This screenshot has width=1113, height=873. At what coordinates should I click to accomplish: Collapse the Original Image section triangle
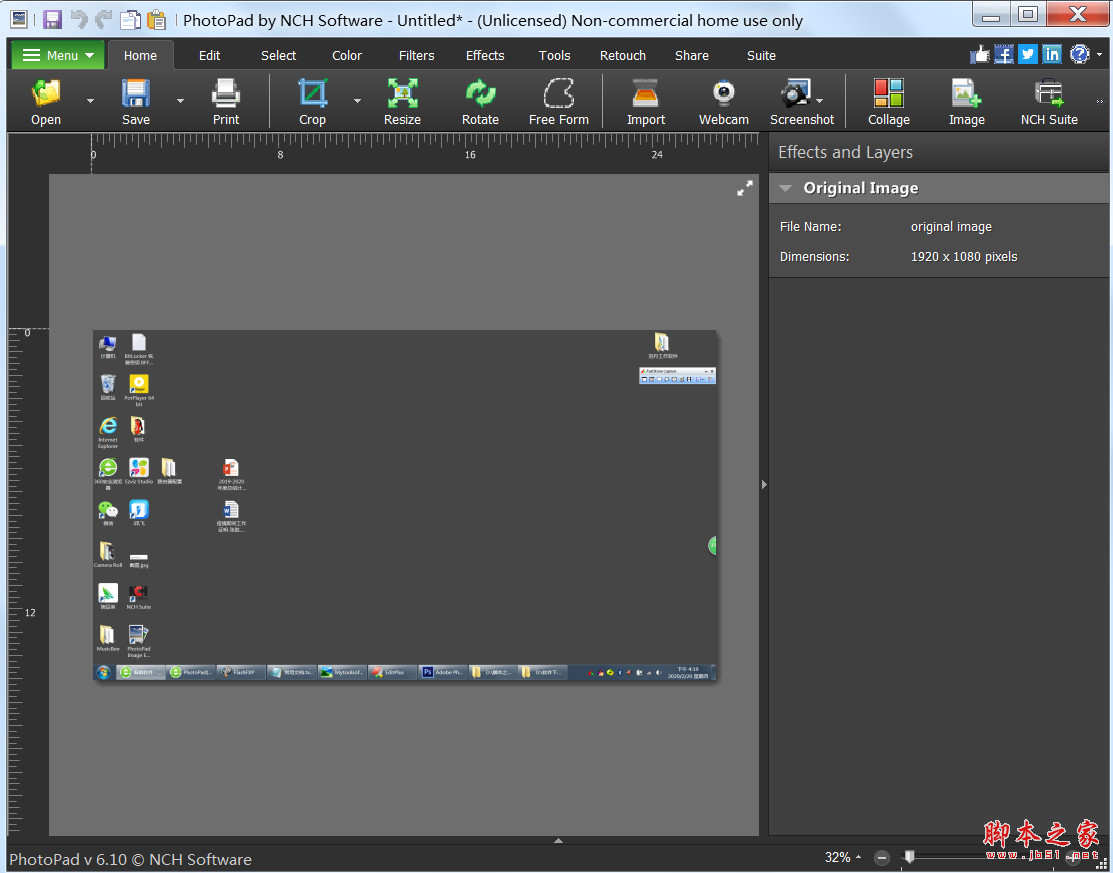click(x=785, y=188)
